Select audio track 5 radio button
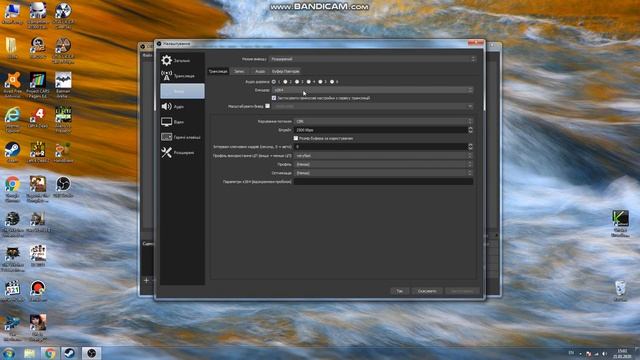Screen dimensions: 640x360 320,82
